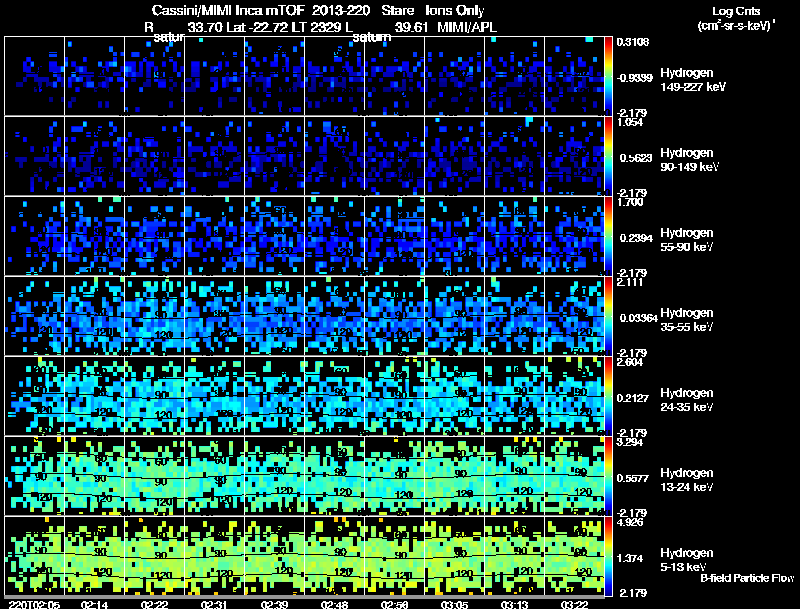Click the Hydrogen 55-90 keV color bar
Viewport: 800px width, 609px height.
pyautogui.click(x=609, y=235)
